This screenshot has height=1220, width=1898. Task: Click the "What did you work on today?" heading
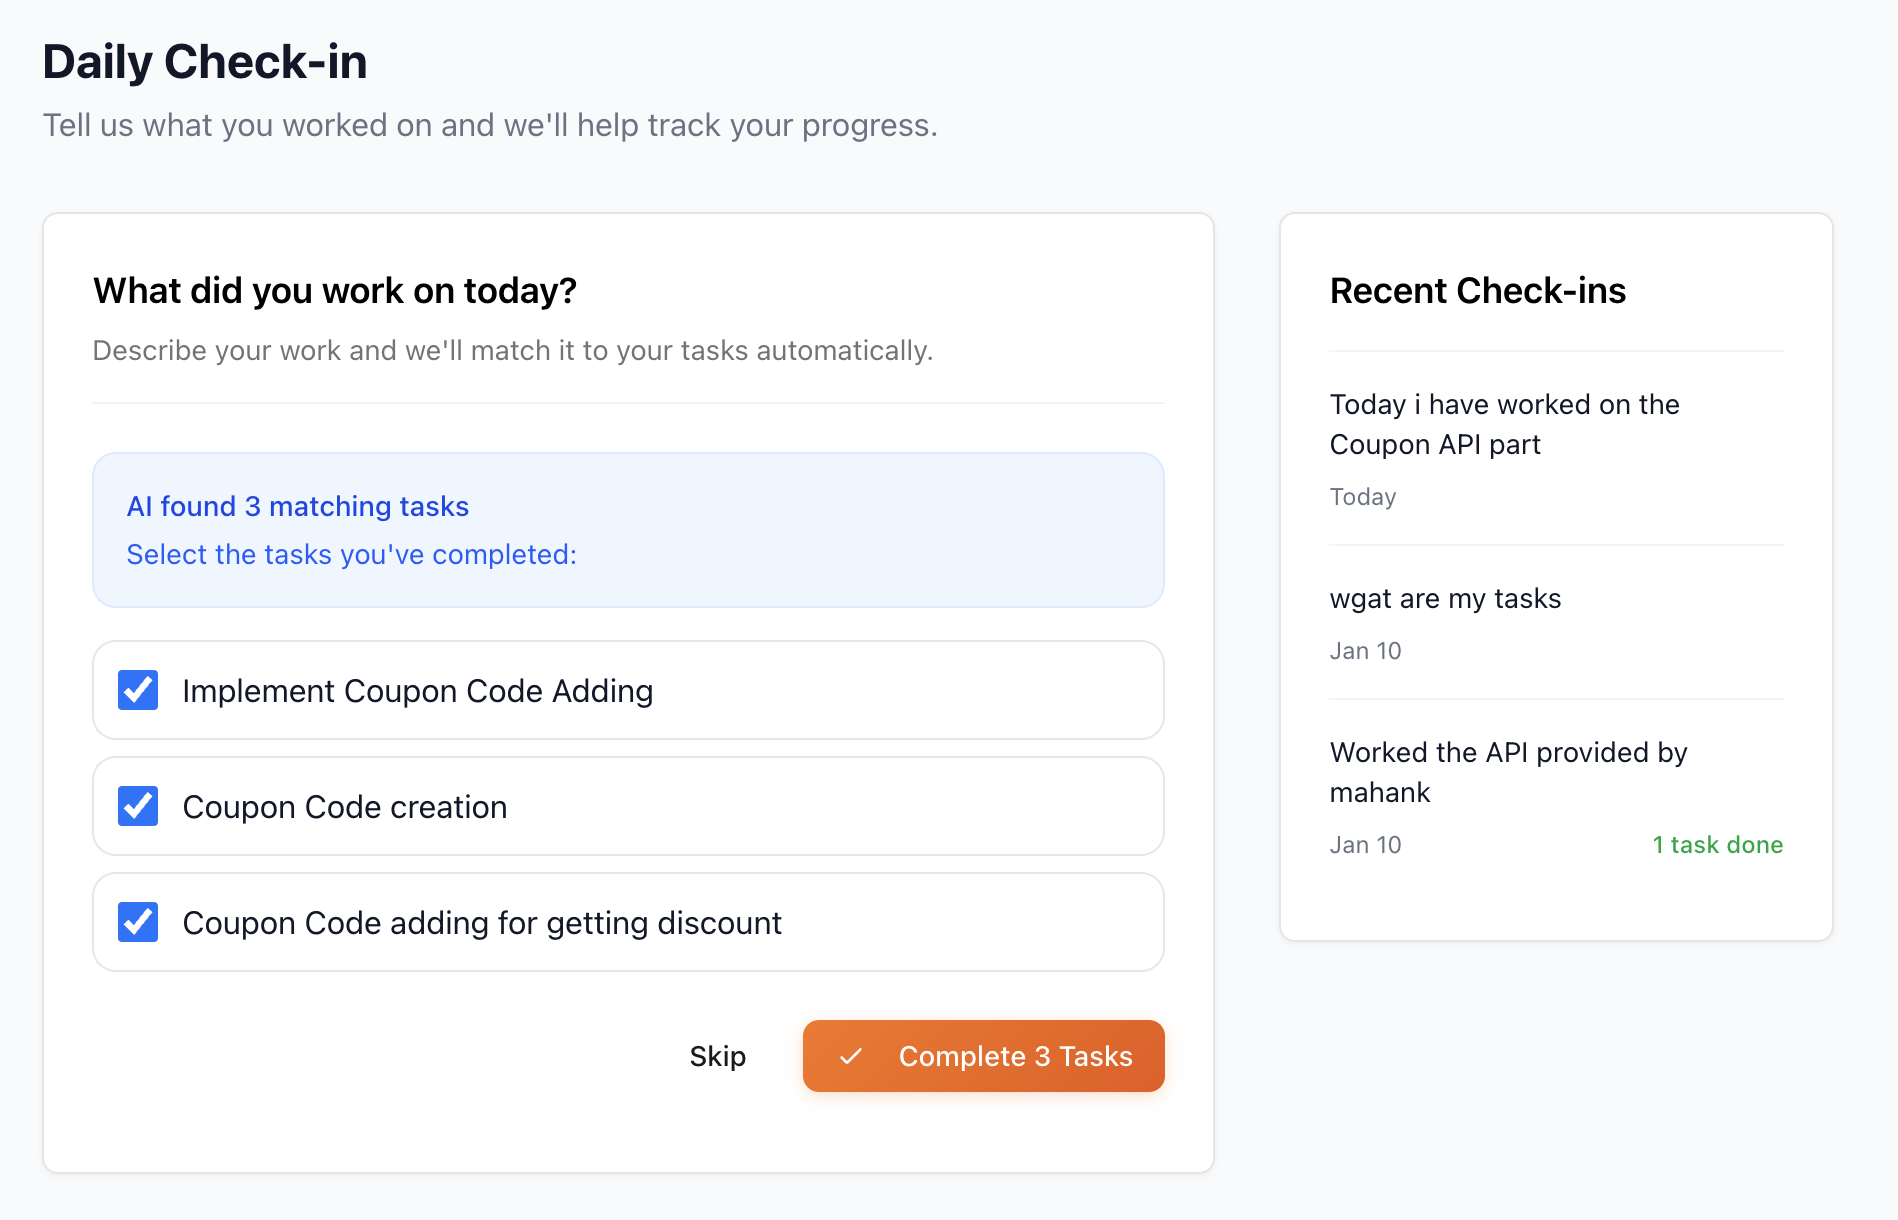[x=335, y=291]
